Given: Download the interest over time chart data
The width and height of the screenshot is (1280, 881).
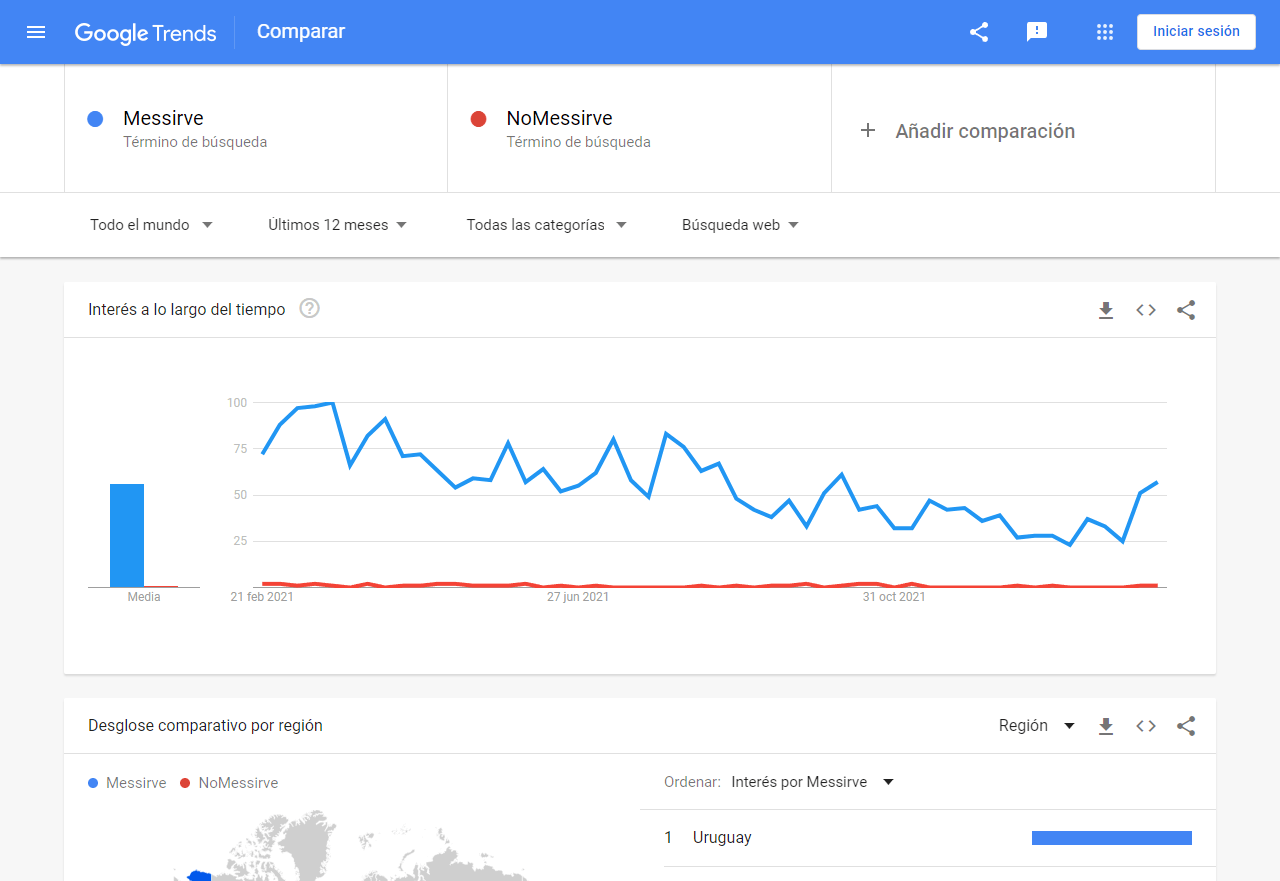Looking at the screenshot, I should tap(1106, 310).
